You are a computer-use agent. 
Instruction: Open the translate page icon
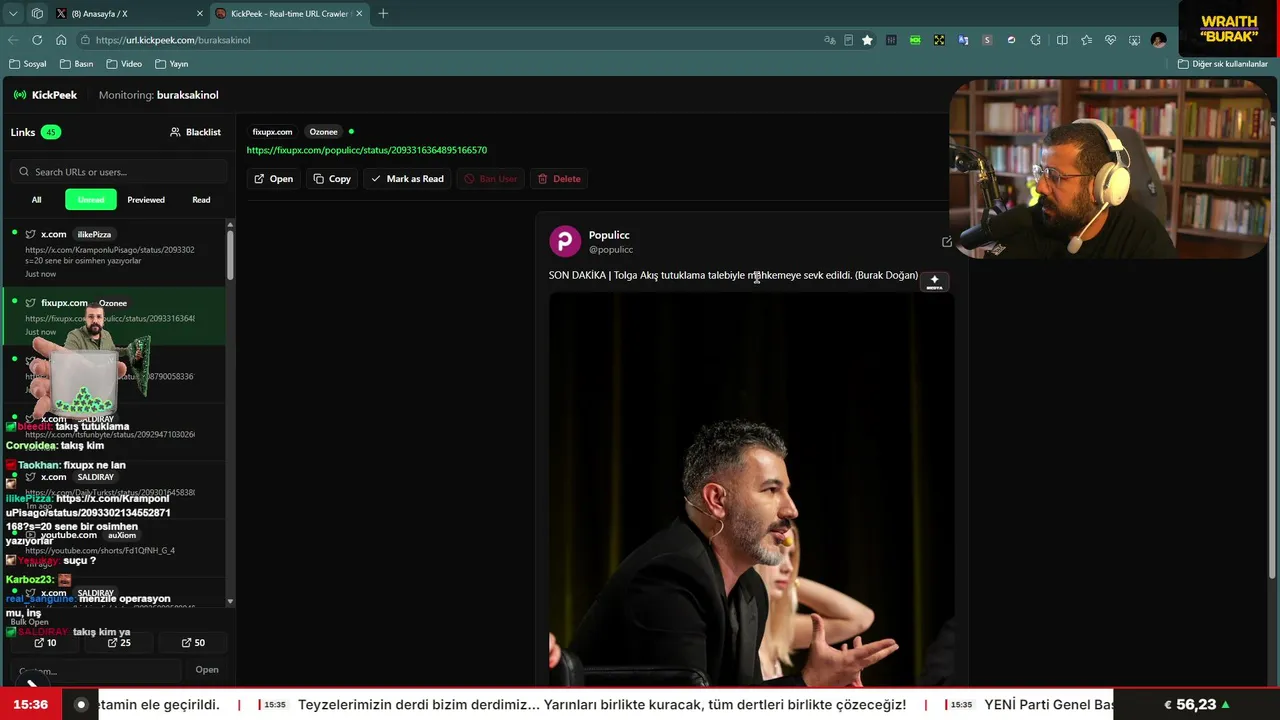(x=829, y=40)
